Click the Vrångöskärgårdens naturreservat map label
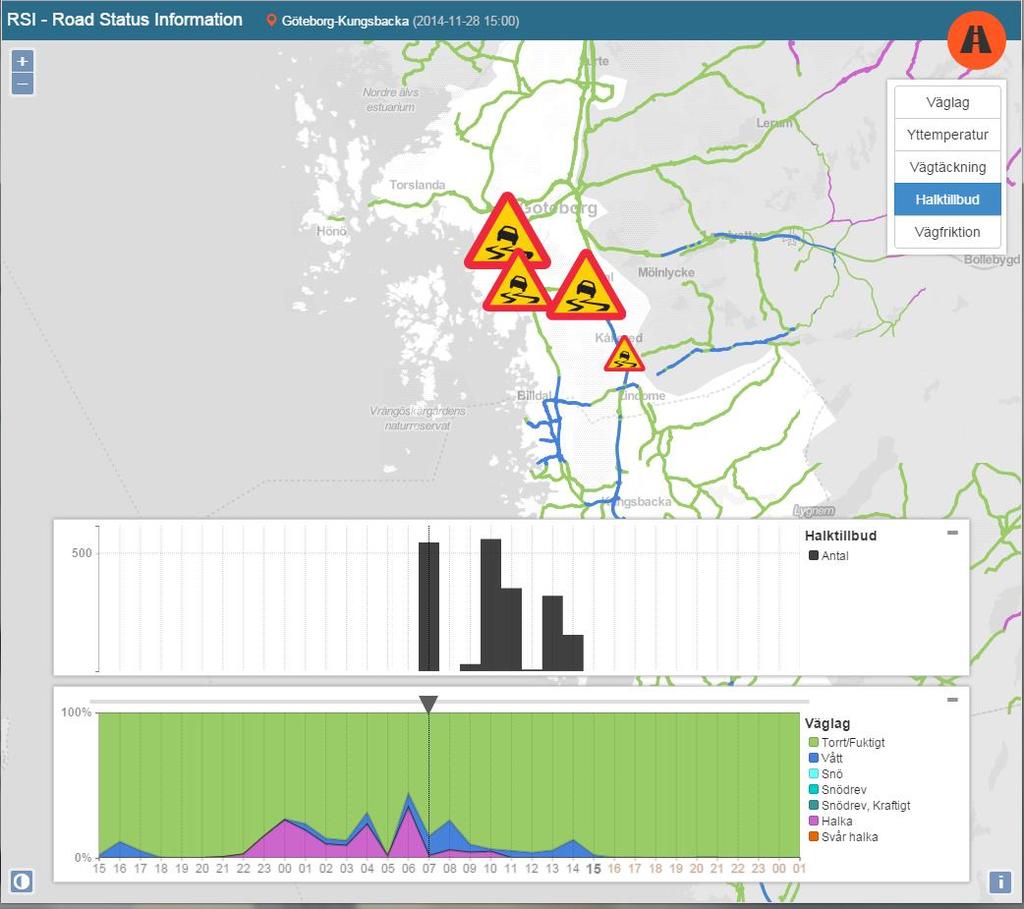1024x909 pixels. pos(418,419)
